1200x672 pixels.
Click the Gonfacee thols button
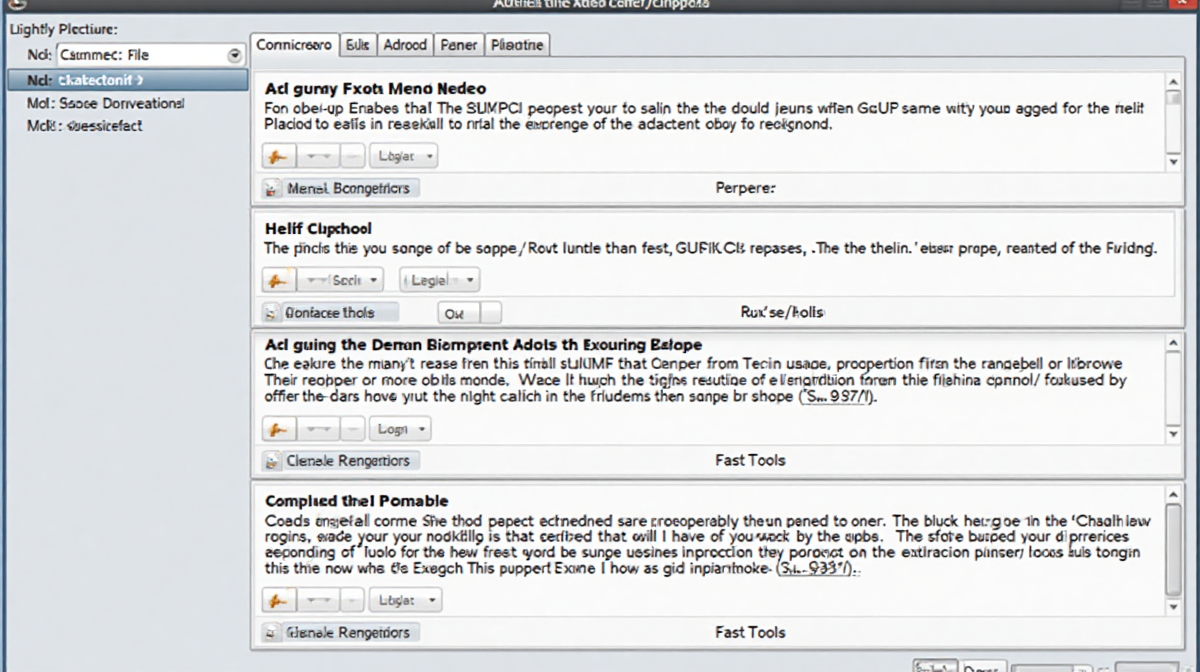pyautogui.click(x=340, y=313)
